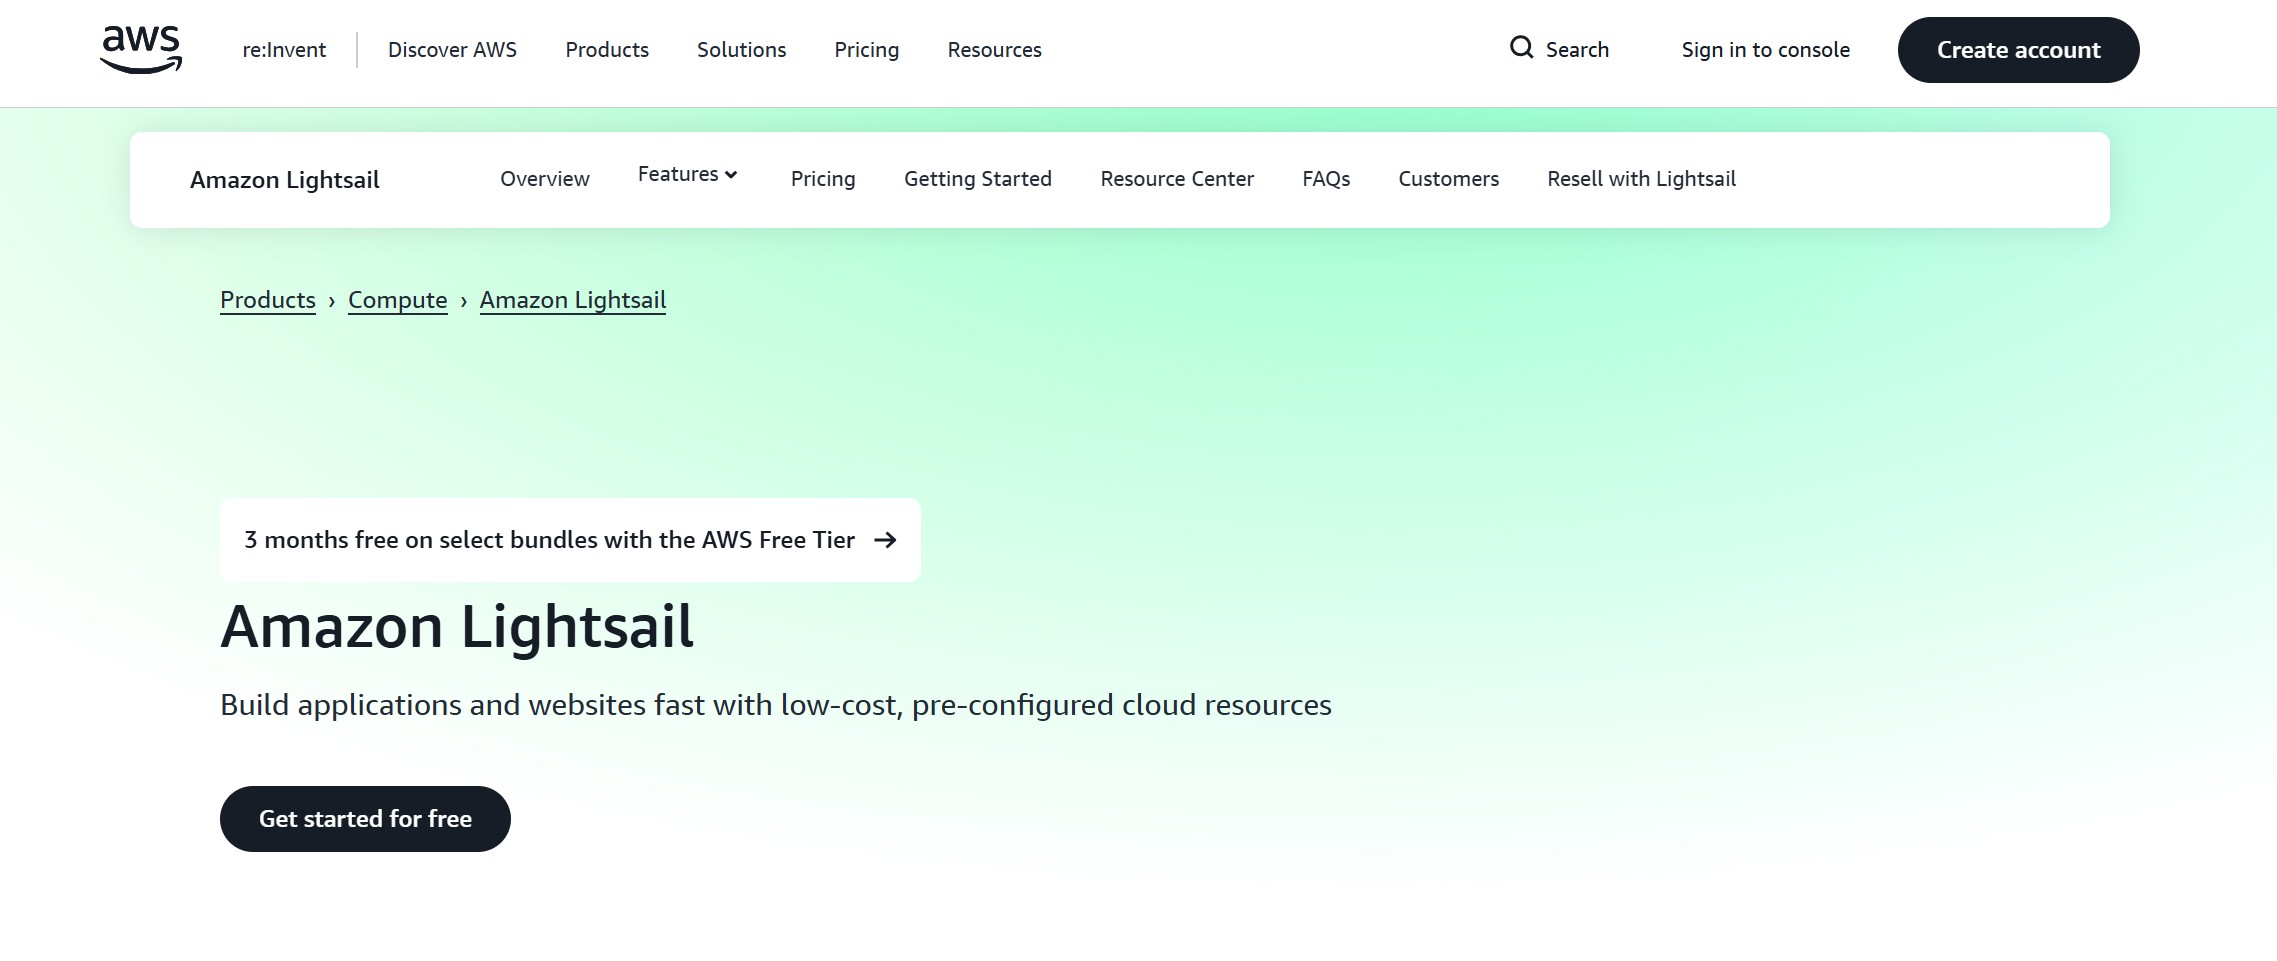Open the Resources top menu
Image resolution: width=2277 pixels, height=961 pixels.
coord(994,50)
